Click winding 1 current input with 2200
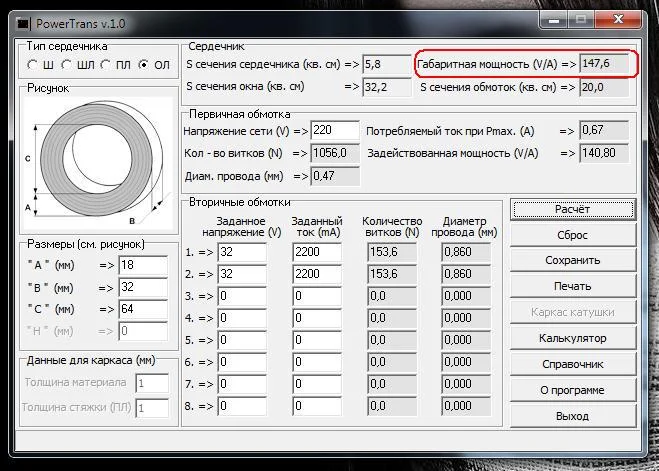The image size is (659, 471). click(317, 252)
